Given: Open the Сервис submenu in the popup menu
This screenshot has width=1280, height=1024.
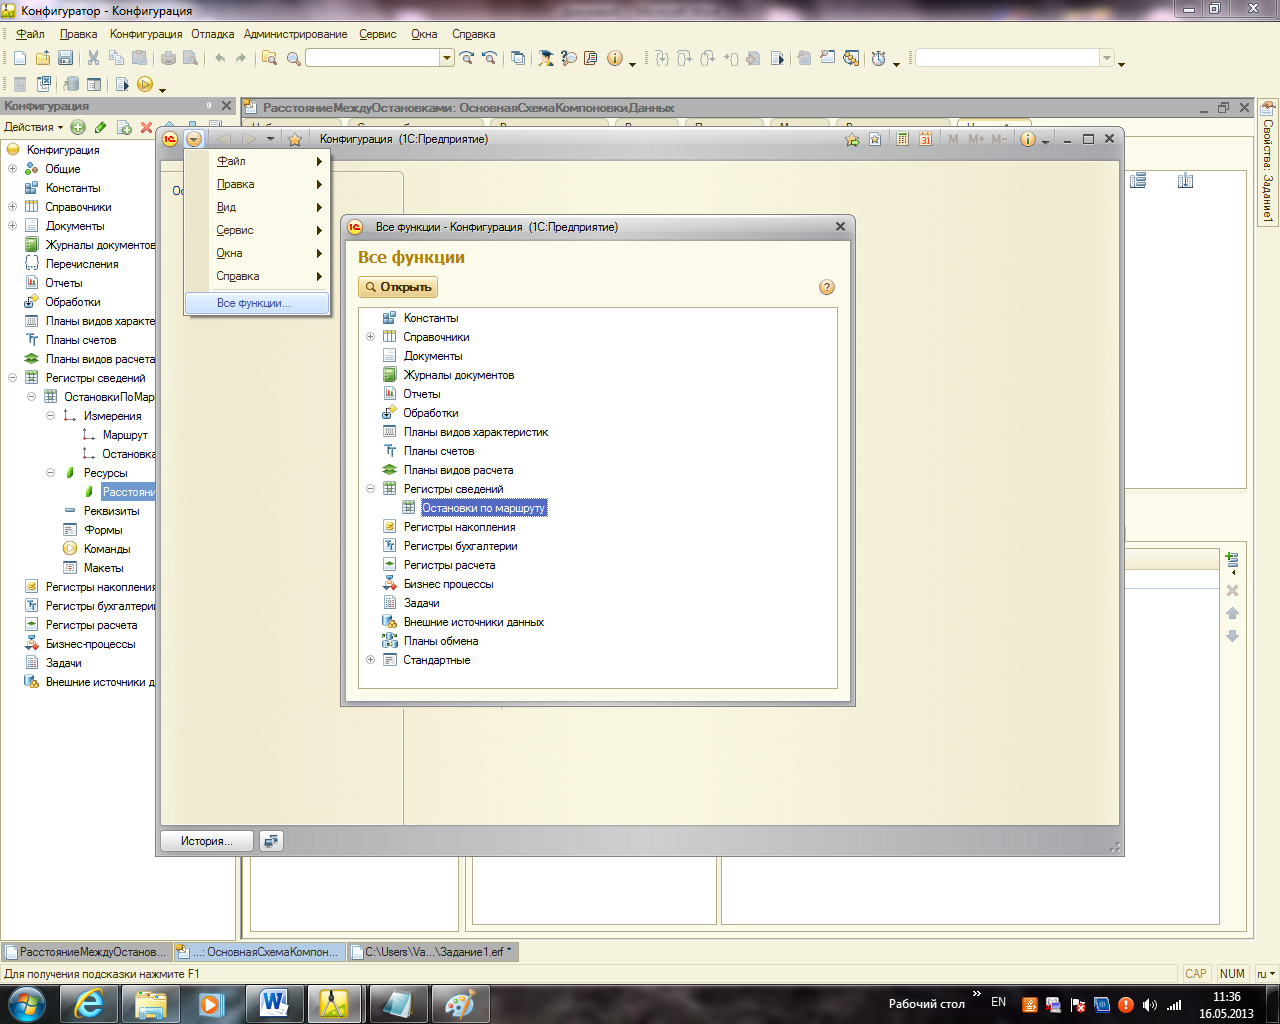Looking at the screenshot, I should click(x=236, y=230).
